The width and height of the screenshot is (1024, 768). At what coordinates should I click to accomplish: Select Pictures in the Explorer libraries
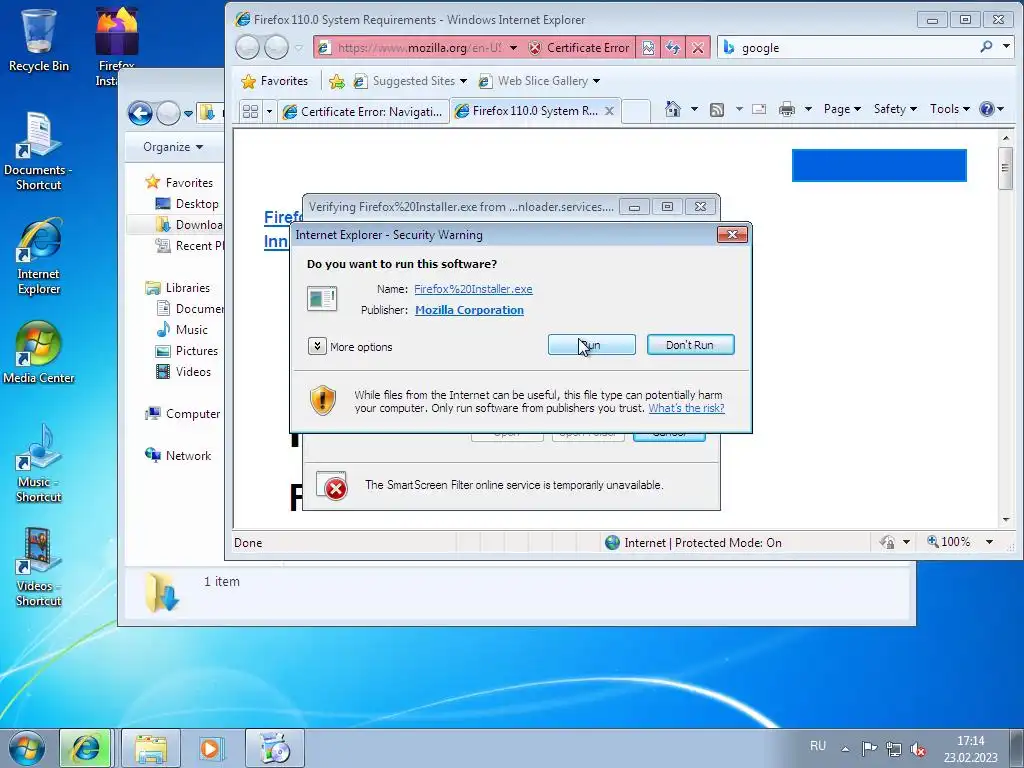[187, 351]
